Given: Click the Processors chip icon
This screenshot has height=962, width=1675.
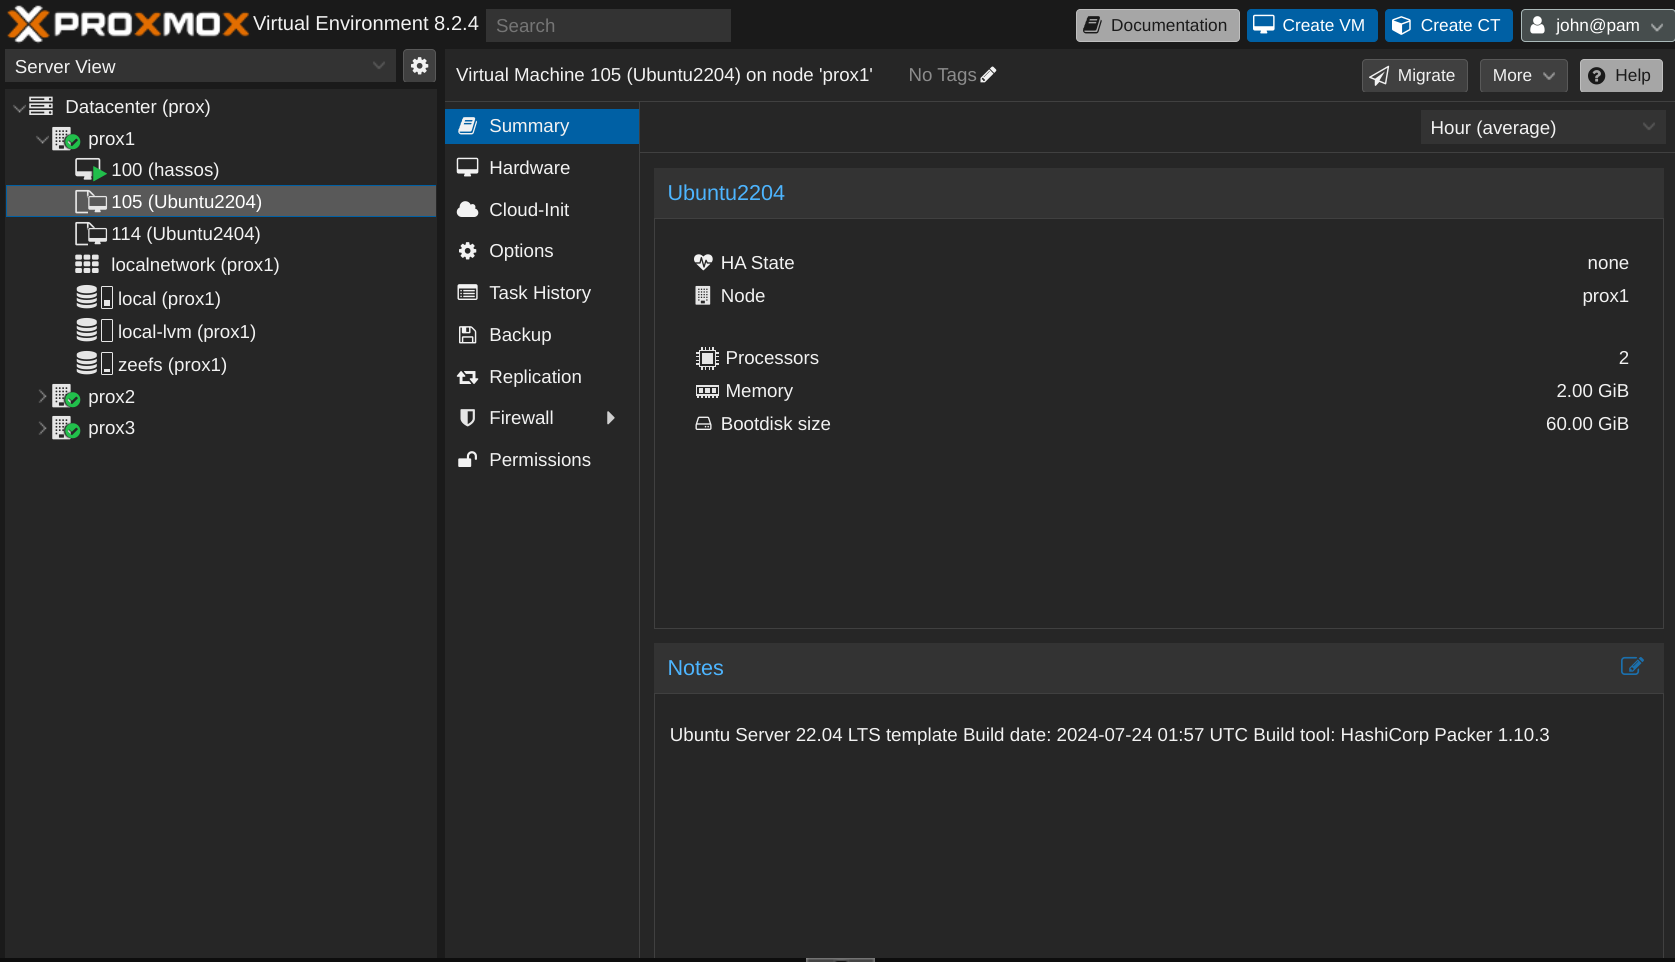Looking at the screenshot, I should click(x=707, y=358).
